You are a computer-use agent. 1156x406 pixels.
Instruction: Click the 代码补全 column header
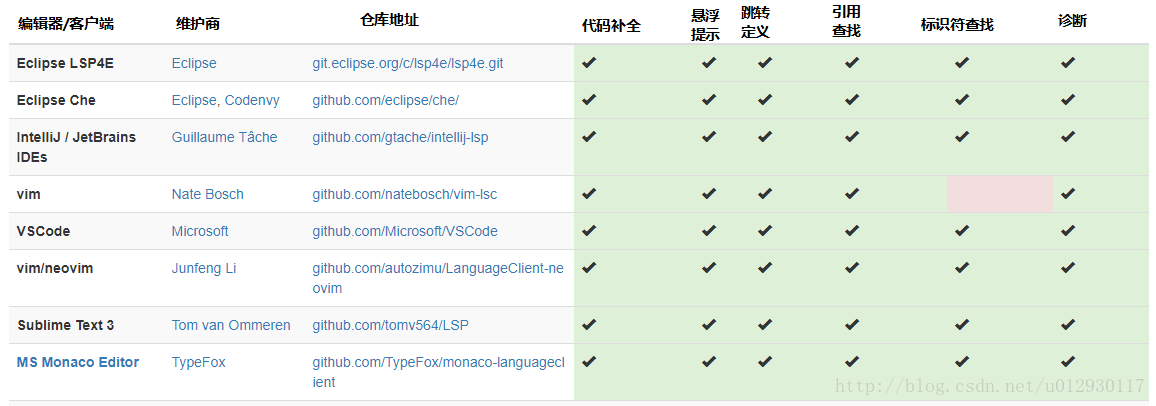(x=611, y=26)
